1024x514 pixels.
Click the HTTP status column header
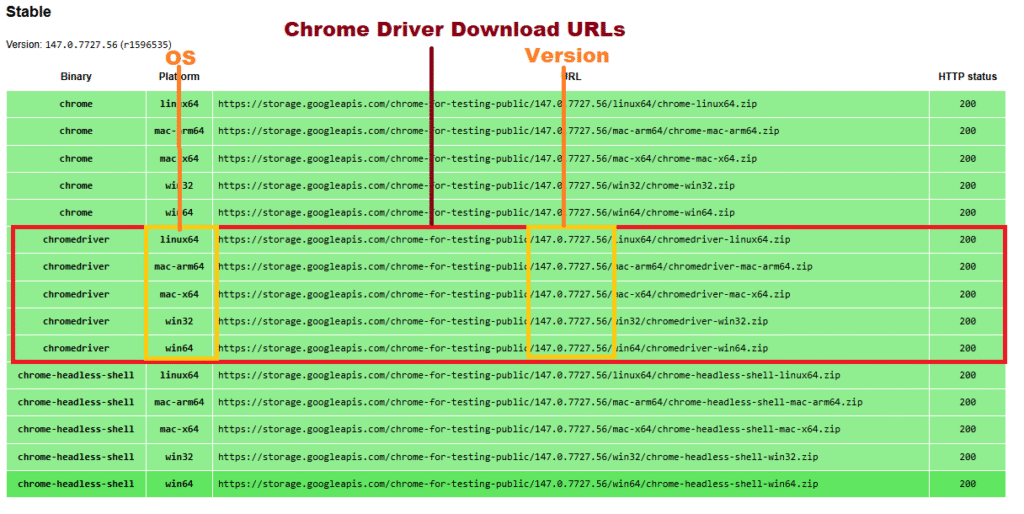(967, 76)
